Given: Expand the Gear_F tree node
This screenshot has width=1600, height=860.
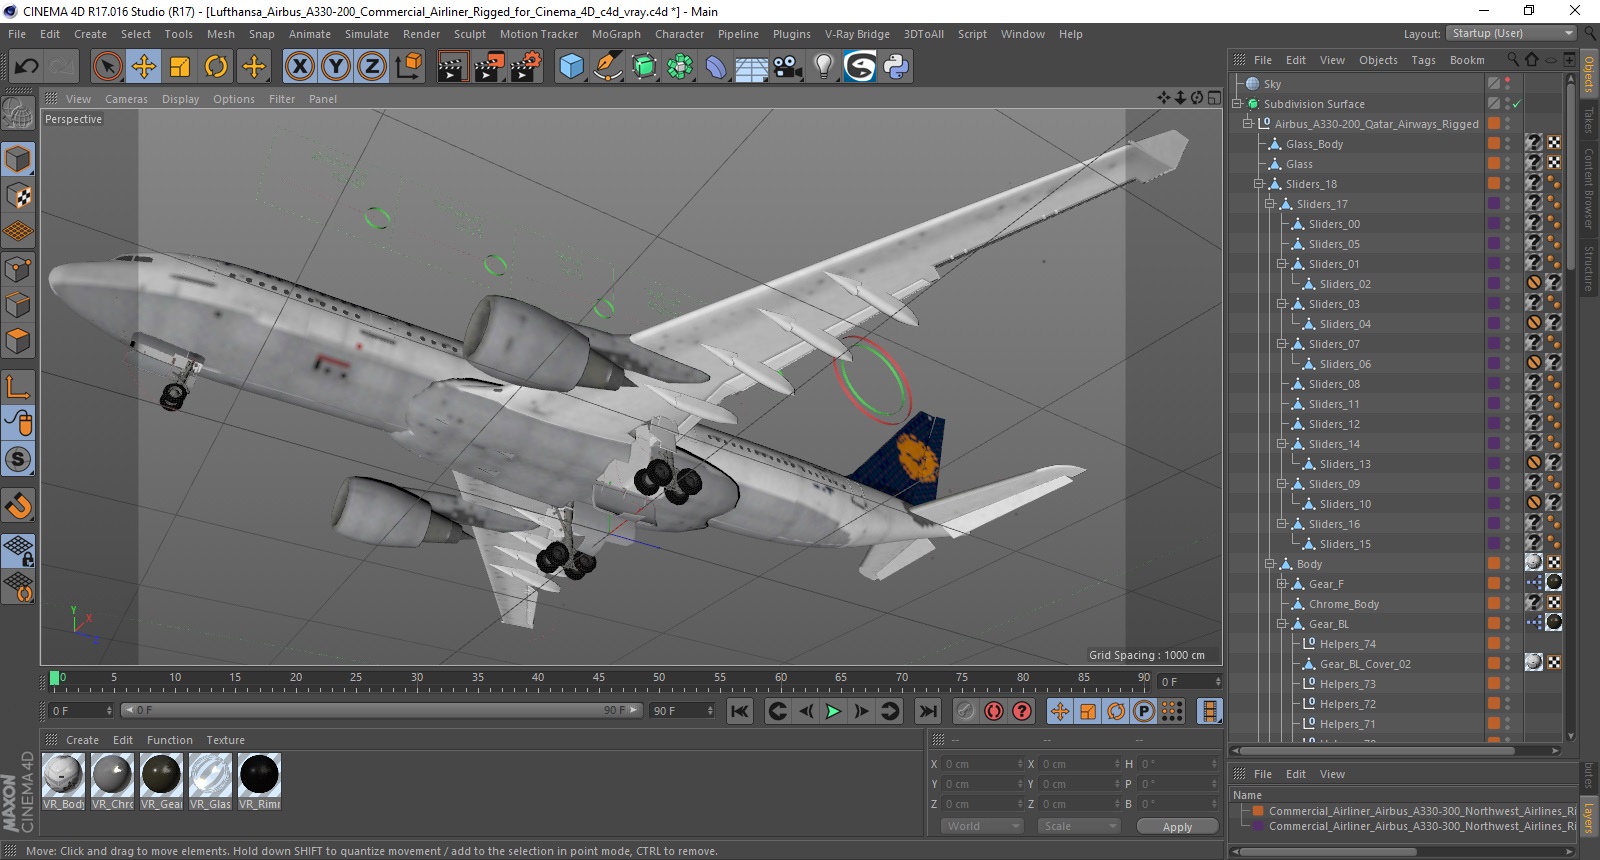Looking at the screenshot, I should 1281,584.
